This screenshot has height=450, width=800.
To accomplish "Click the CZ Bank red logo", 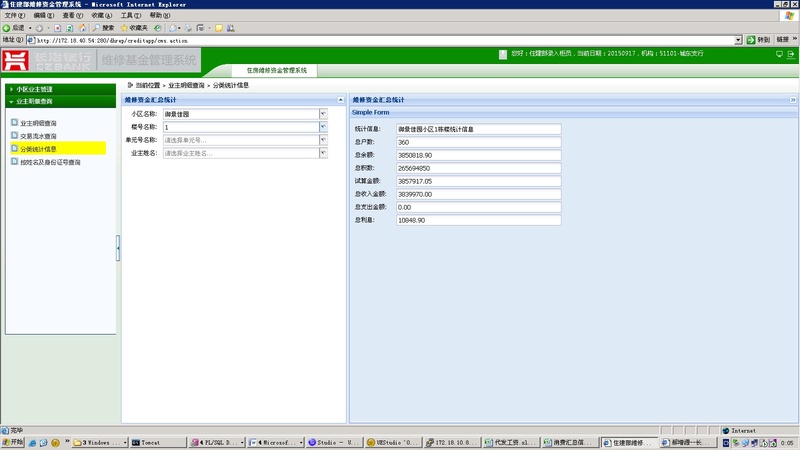I will 15,60.
